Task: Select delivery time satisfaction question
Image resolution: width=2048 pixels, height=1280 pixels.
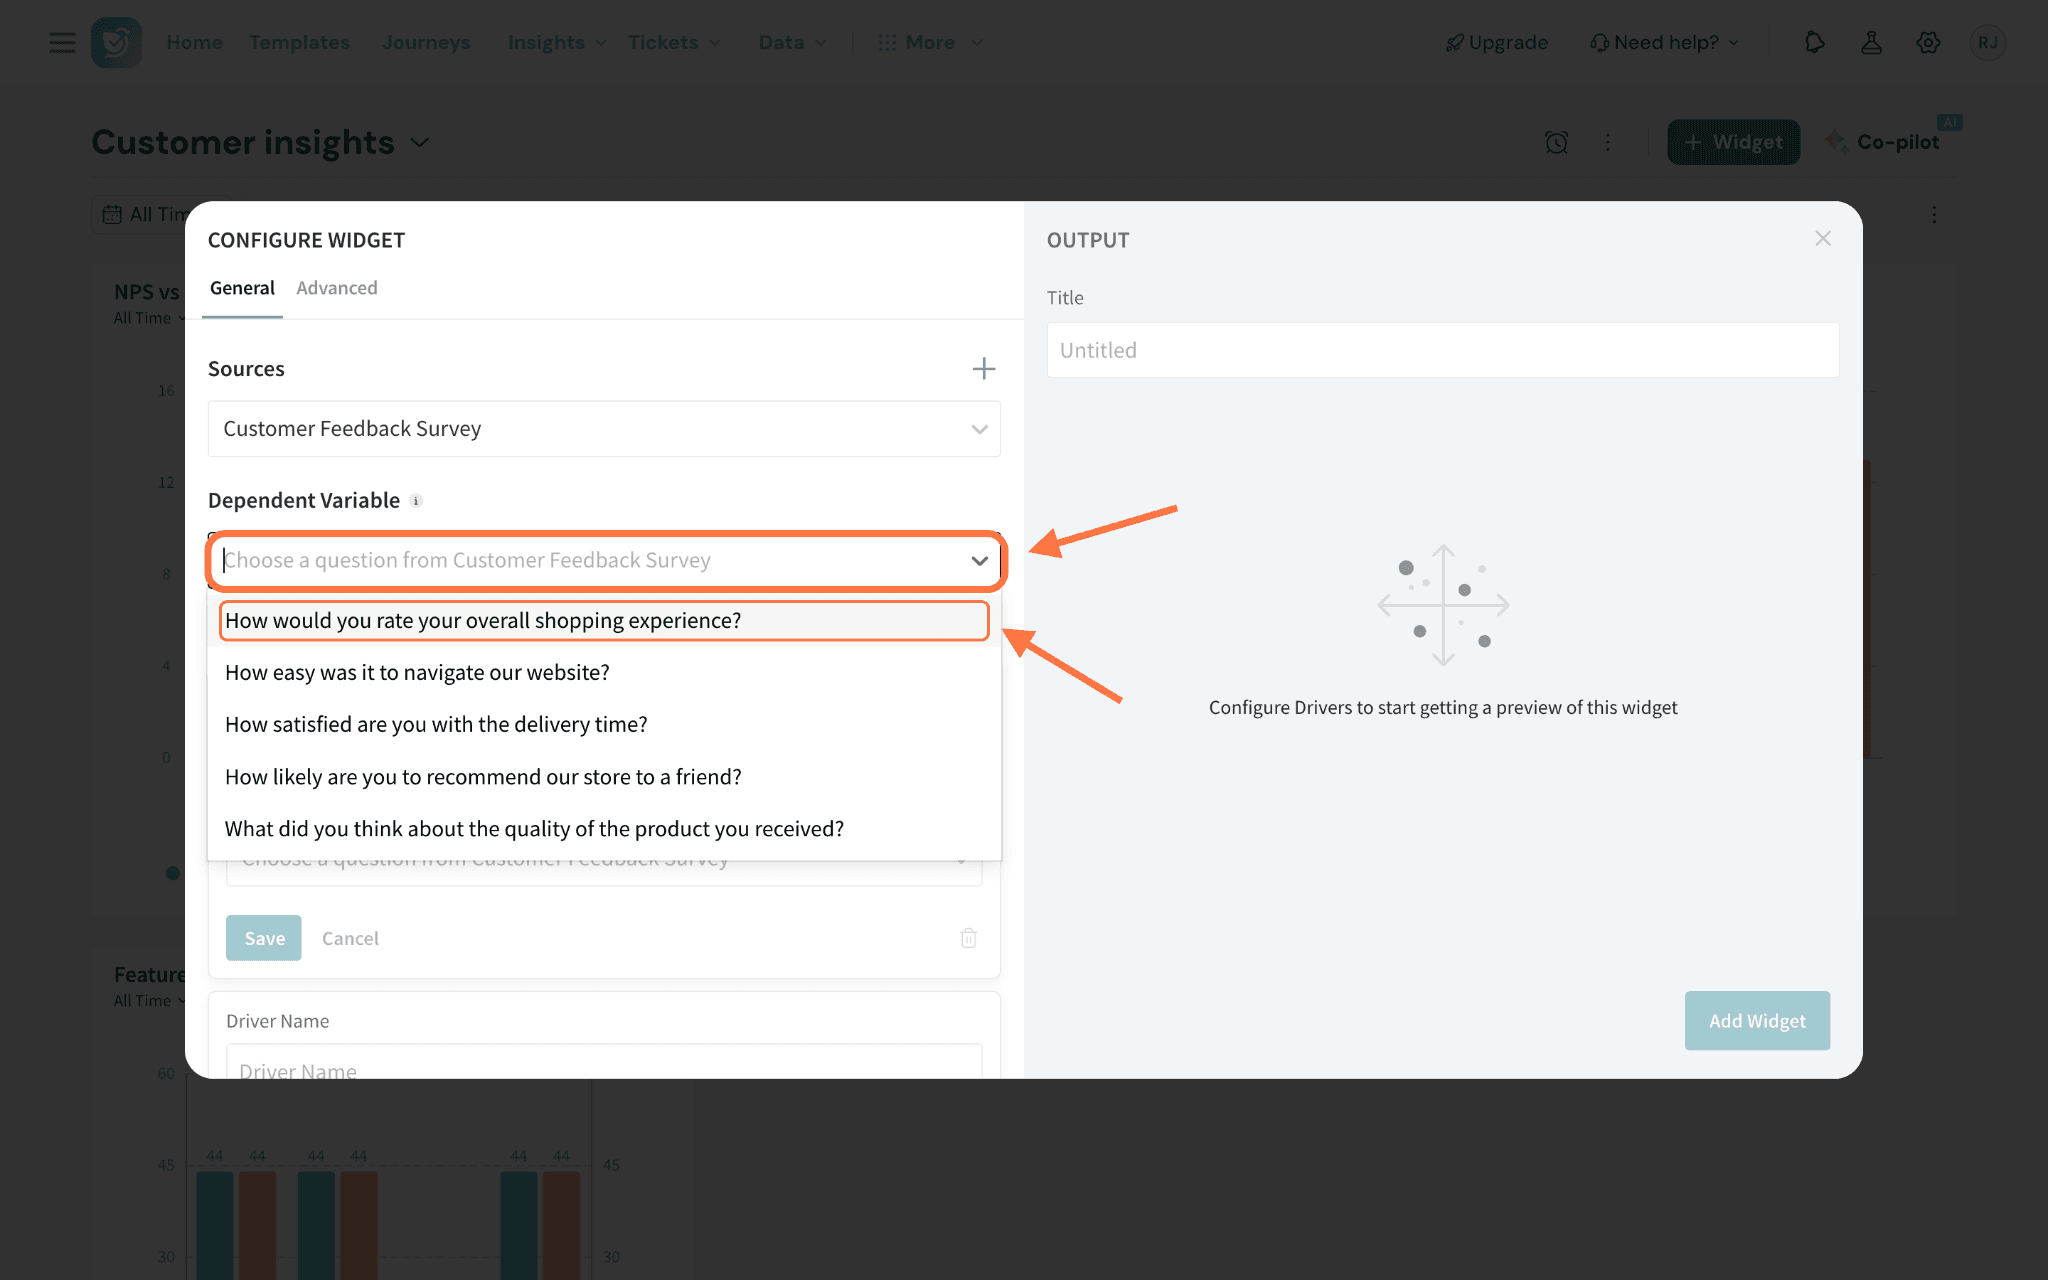Action: [x=604, y=724]
